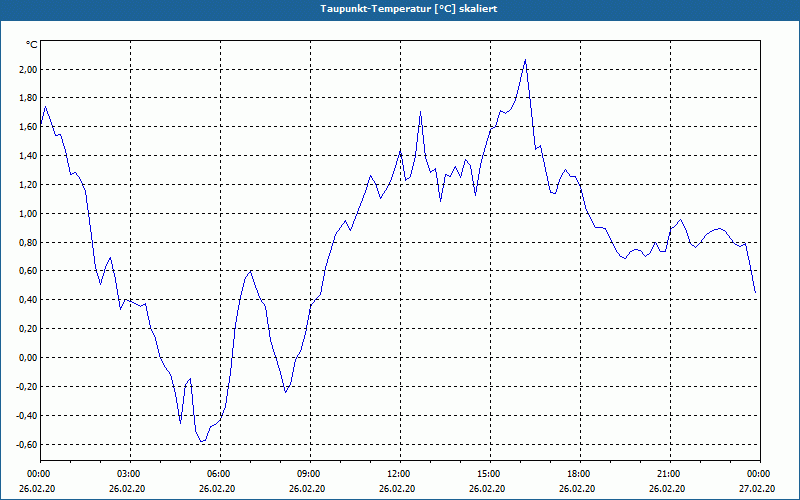Viewport: 800px width, 500px height.
Task: Click the 12:00 time label
Action: [400, 474]
